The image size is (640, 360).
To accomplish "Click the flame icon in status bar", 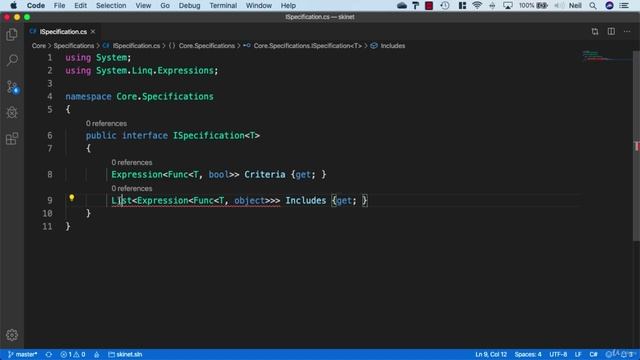I will coord(97,354).
